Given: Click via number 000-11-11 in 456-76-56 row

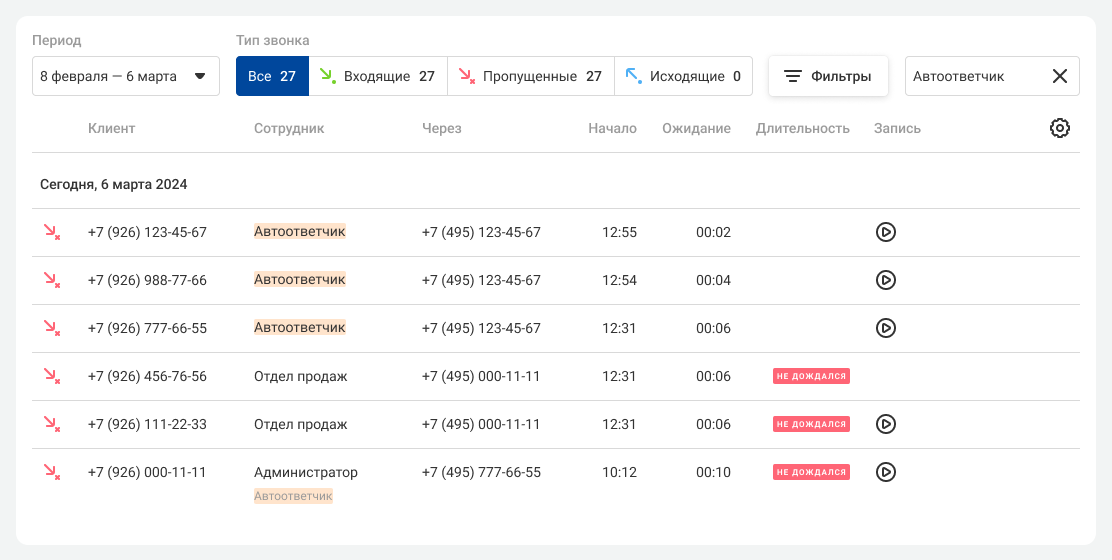Looking at the screenshot, I should pos(481,376).
